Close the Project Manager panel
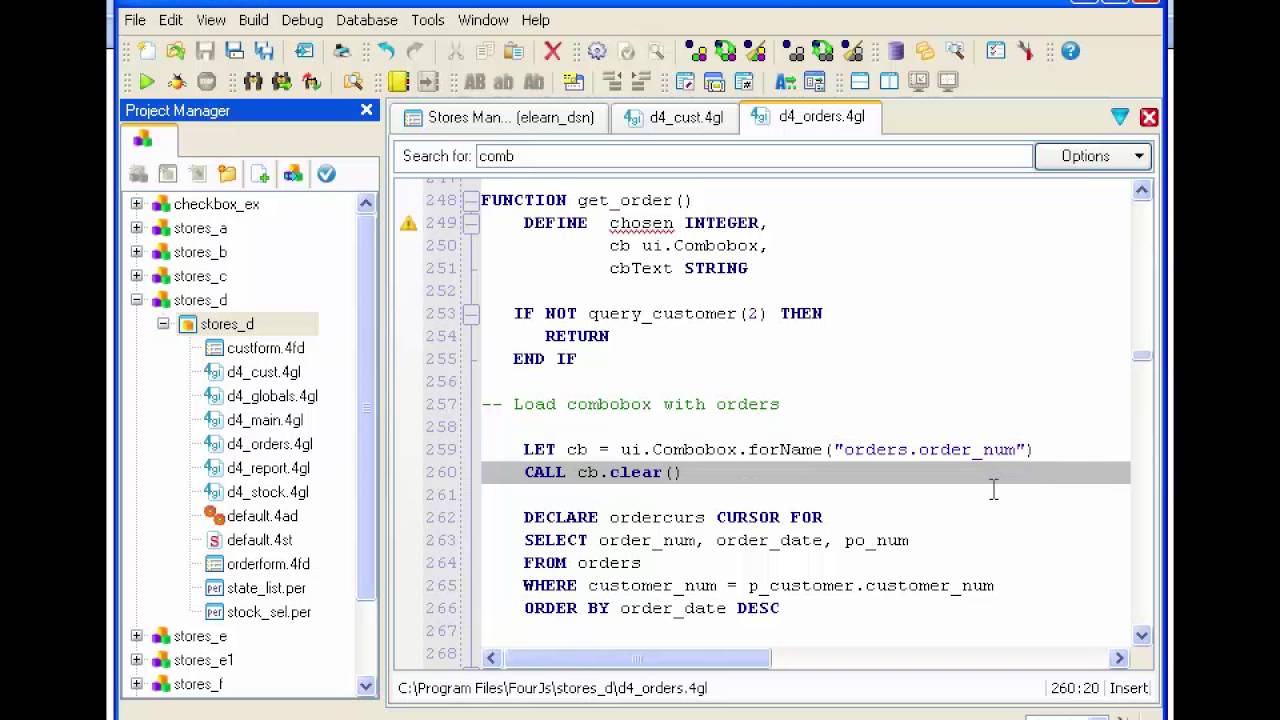This screenshot has height=720, width=1280. 366,110
